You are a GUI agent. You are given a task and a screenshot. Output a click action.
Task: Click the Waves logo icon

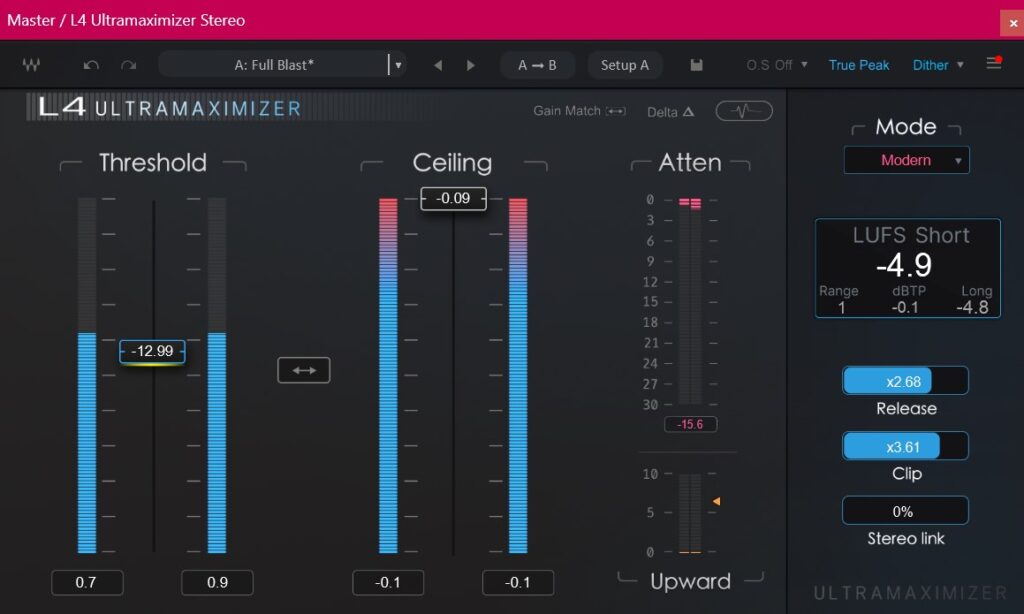tap(31, 65)
